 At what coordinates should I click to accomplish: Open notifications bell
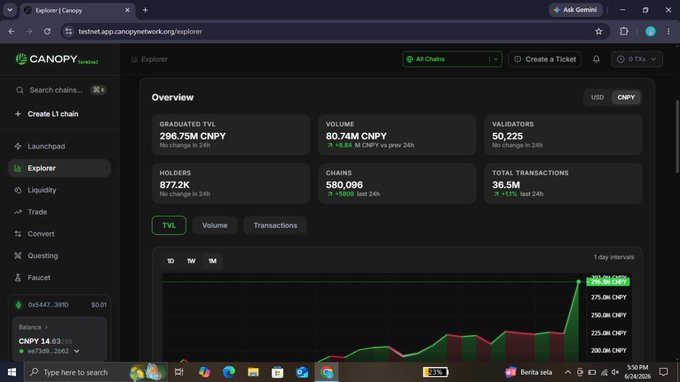[x=596, y=59]
